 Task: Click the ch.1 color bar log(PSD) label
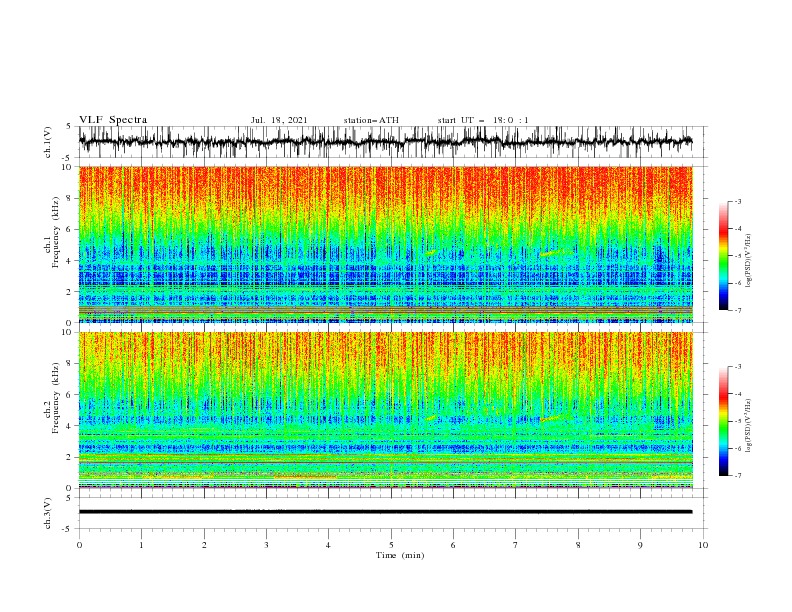748,261
